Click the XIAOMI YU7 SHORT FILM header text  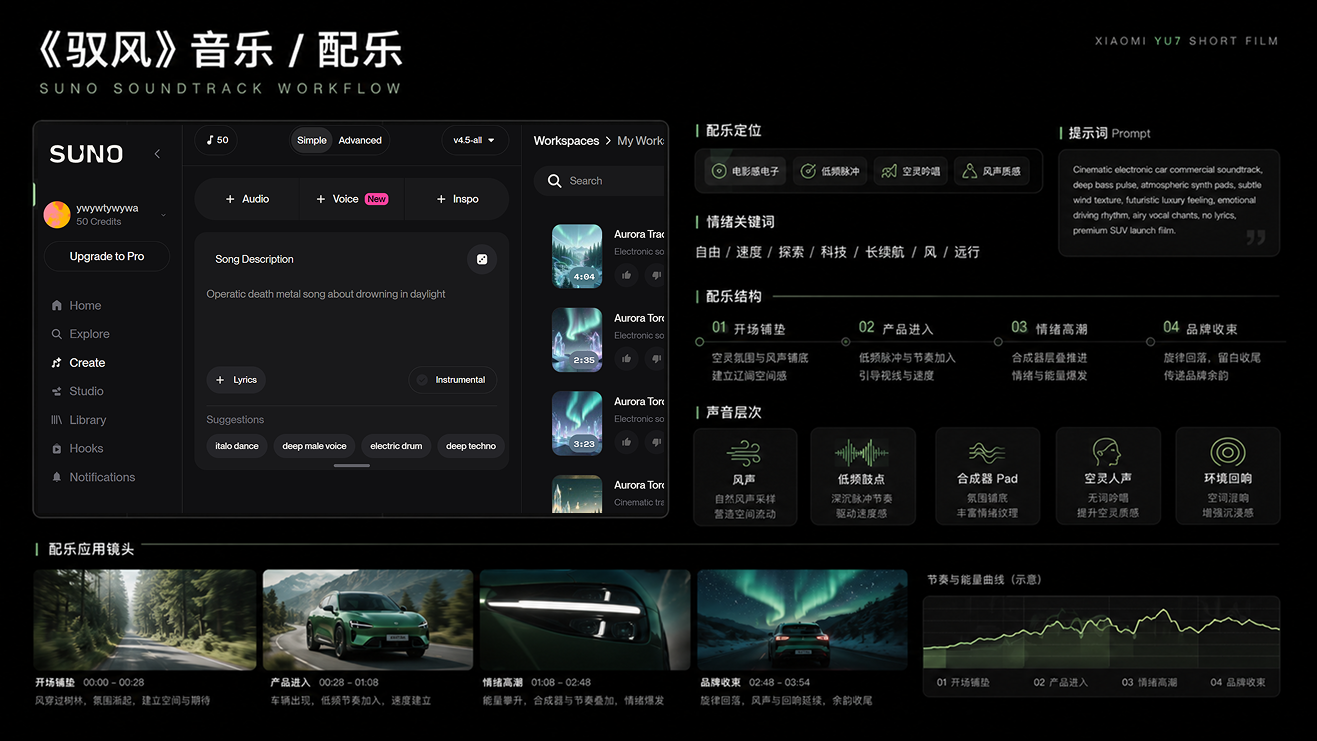1187,41
